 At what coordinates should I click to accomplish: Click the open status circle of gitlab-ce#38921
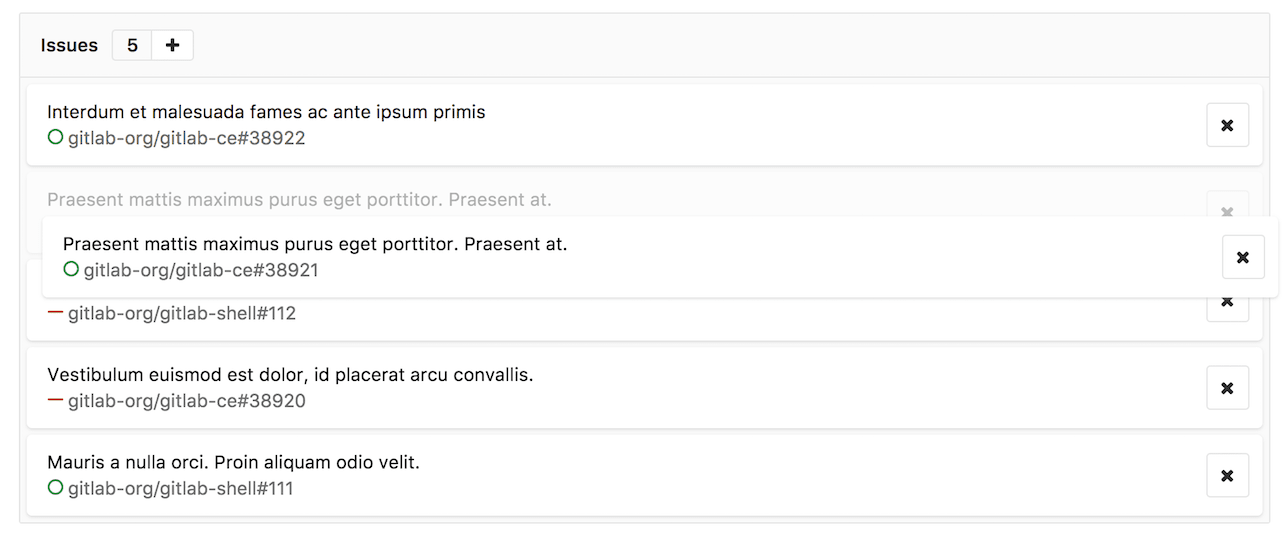pos(71,269)
